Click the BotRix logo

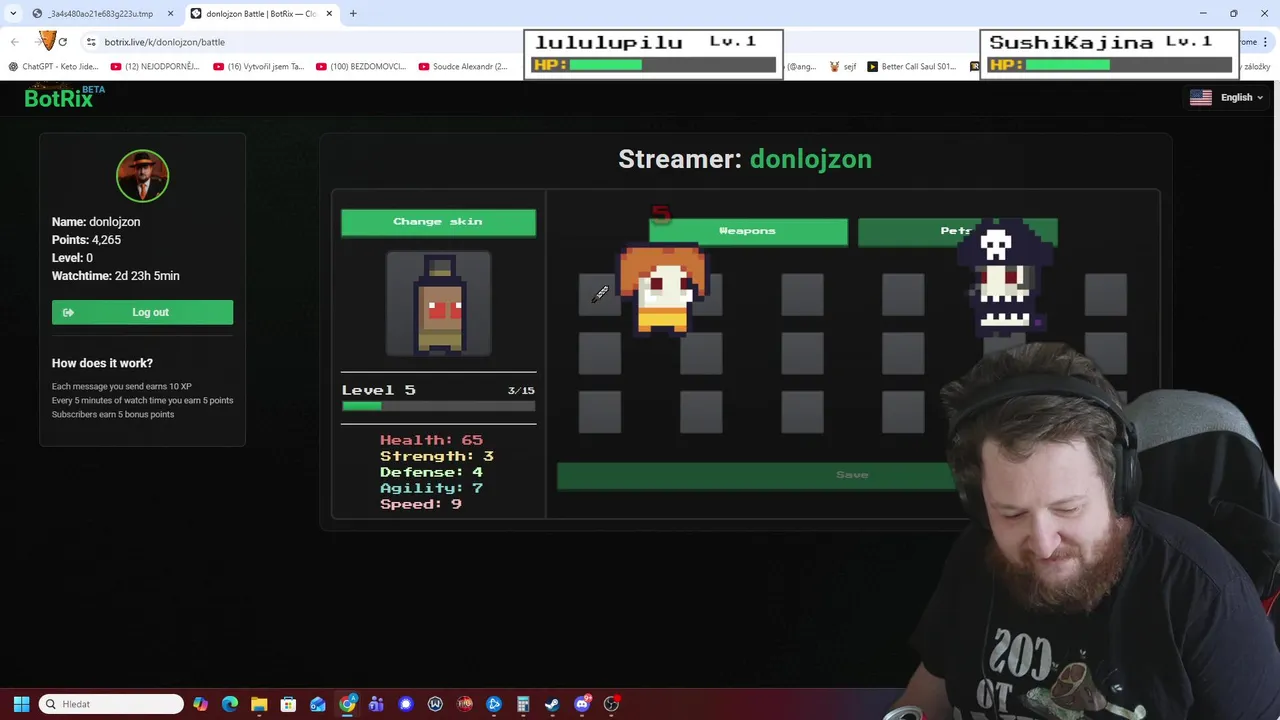64,97
